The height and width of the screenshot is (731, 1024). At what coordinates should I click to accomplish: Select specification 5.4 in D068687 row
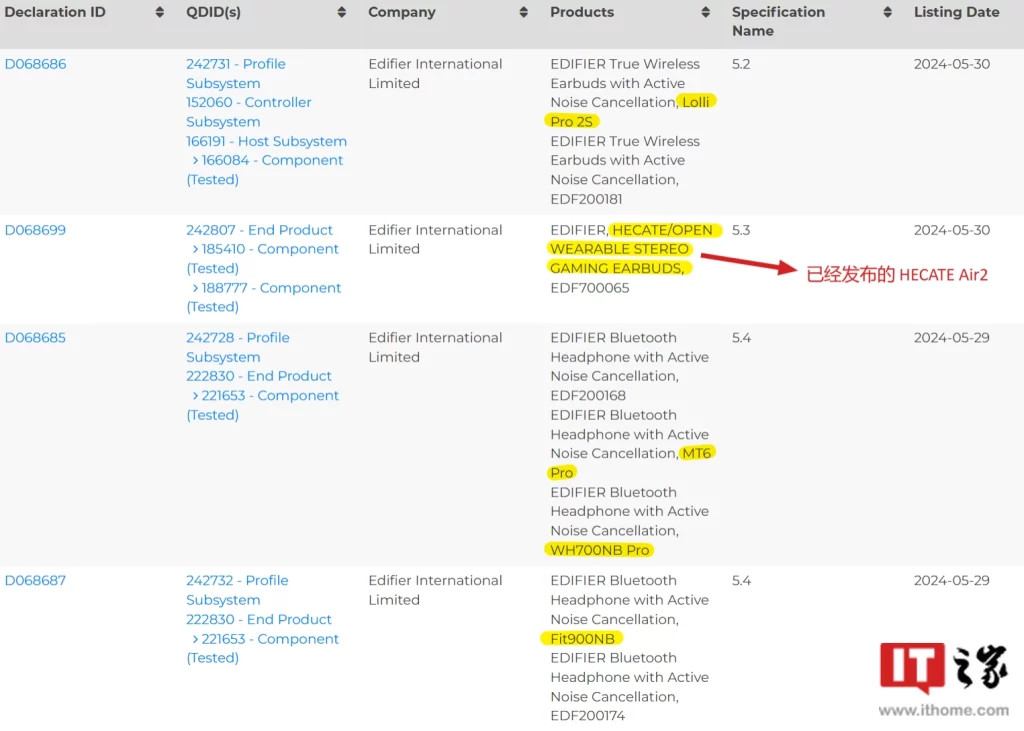(741, 580)
